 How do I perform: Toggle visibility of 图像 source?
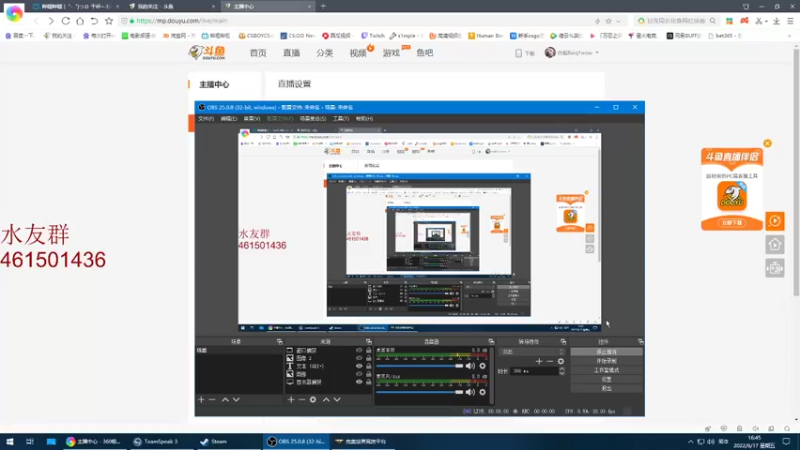pyautogui.click(x=359, y=374)
